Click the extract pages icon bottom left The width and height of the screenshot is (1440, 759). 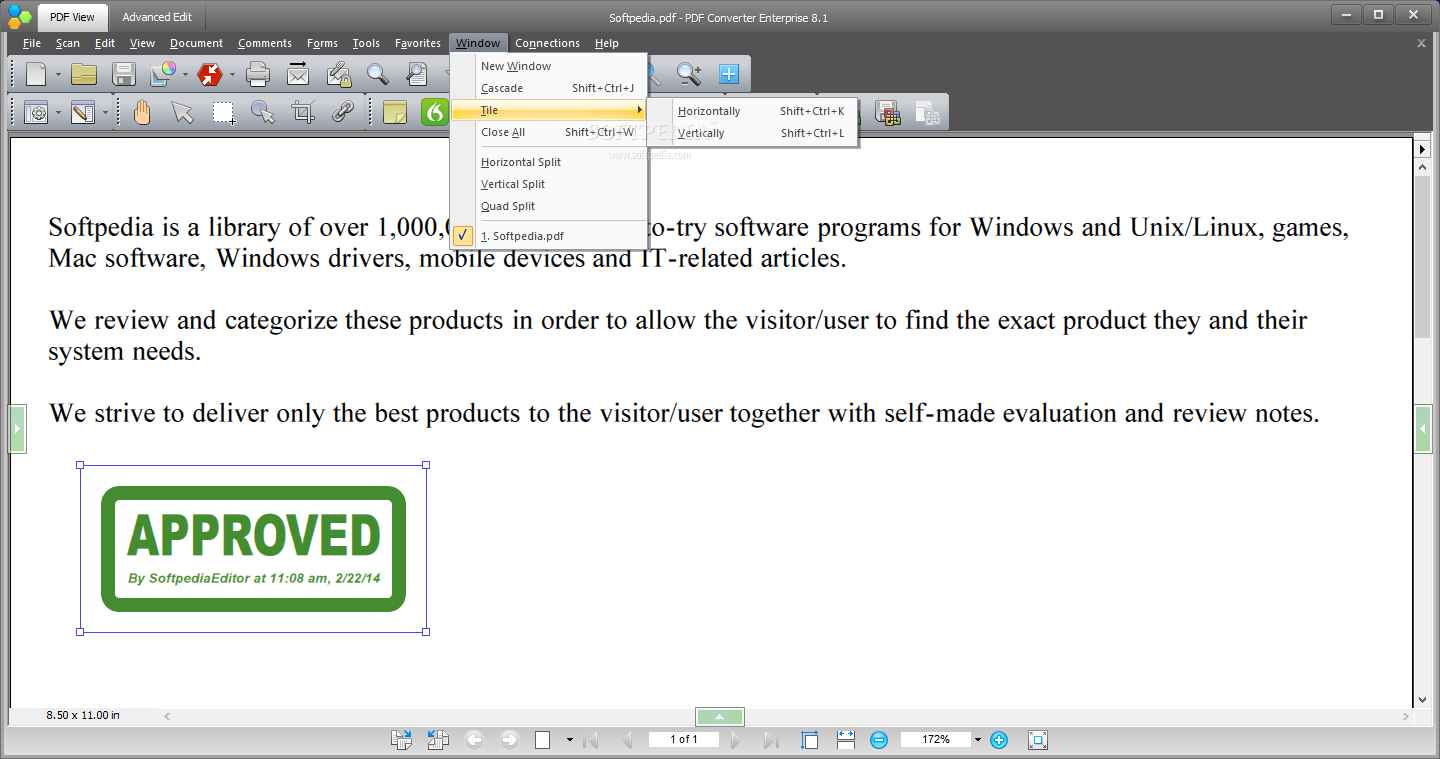tap(401, 740)
